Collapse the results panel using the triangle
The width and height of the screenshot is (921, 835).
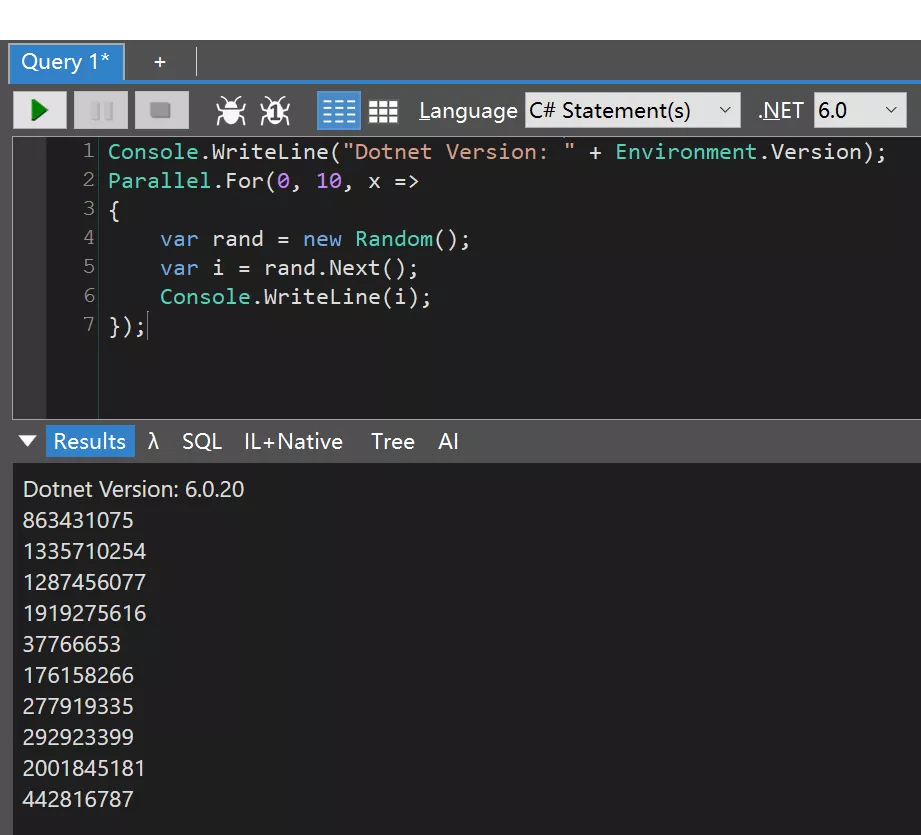click(x=28, y=441)
